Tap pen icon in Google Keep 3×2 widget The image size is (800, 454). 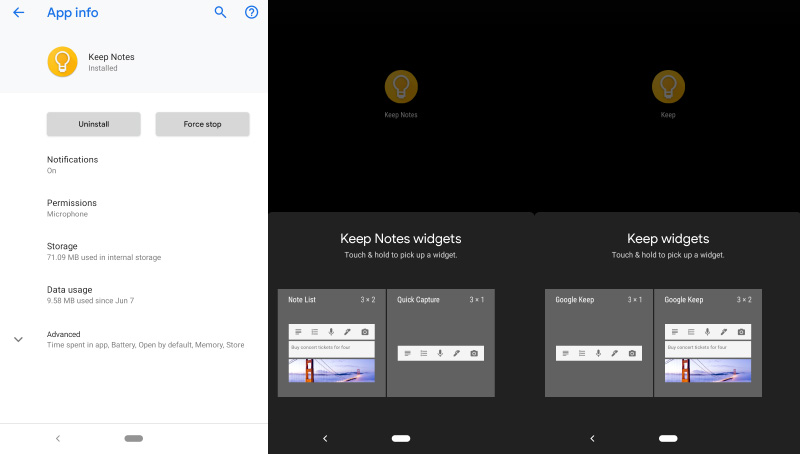point(724,332)
